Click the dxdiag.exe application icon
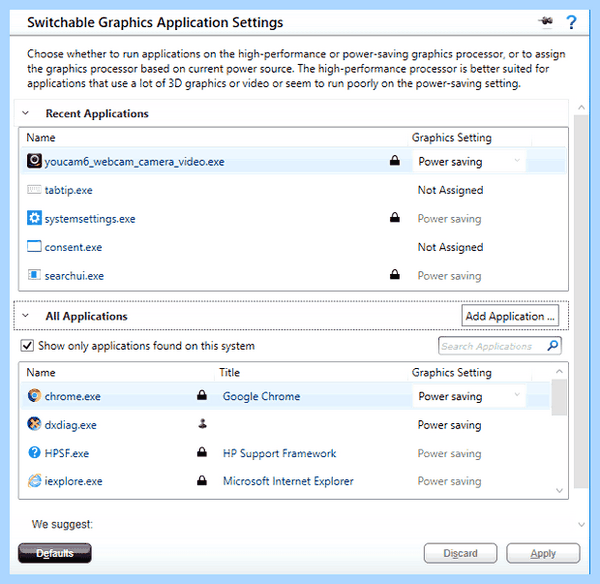Image resolution: width=600 pixels, height=584 pixels. click(34, 424)
